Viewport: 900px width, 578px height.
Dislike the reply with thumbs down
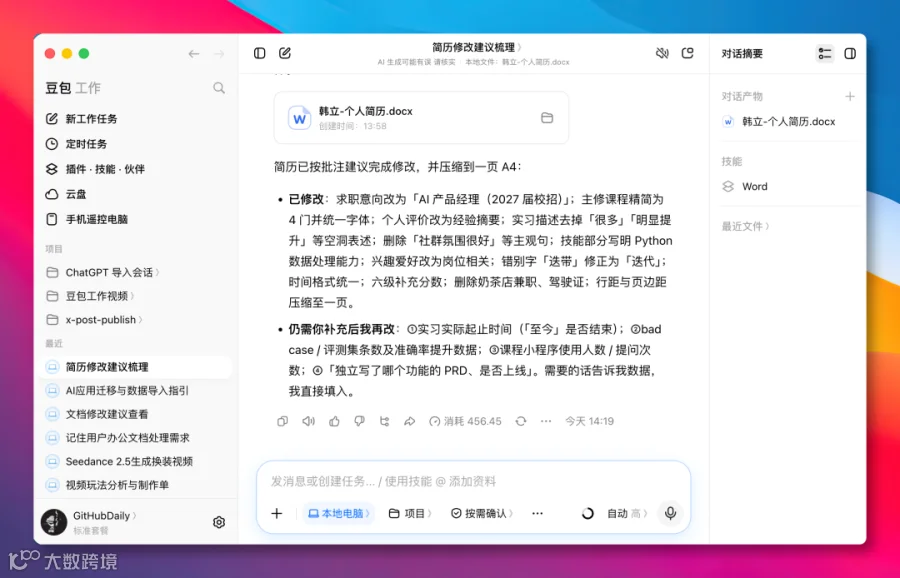click(359, 421)
